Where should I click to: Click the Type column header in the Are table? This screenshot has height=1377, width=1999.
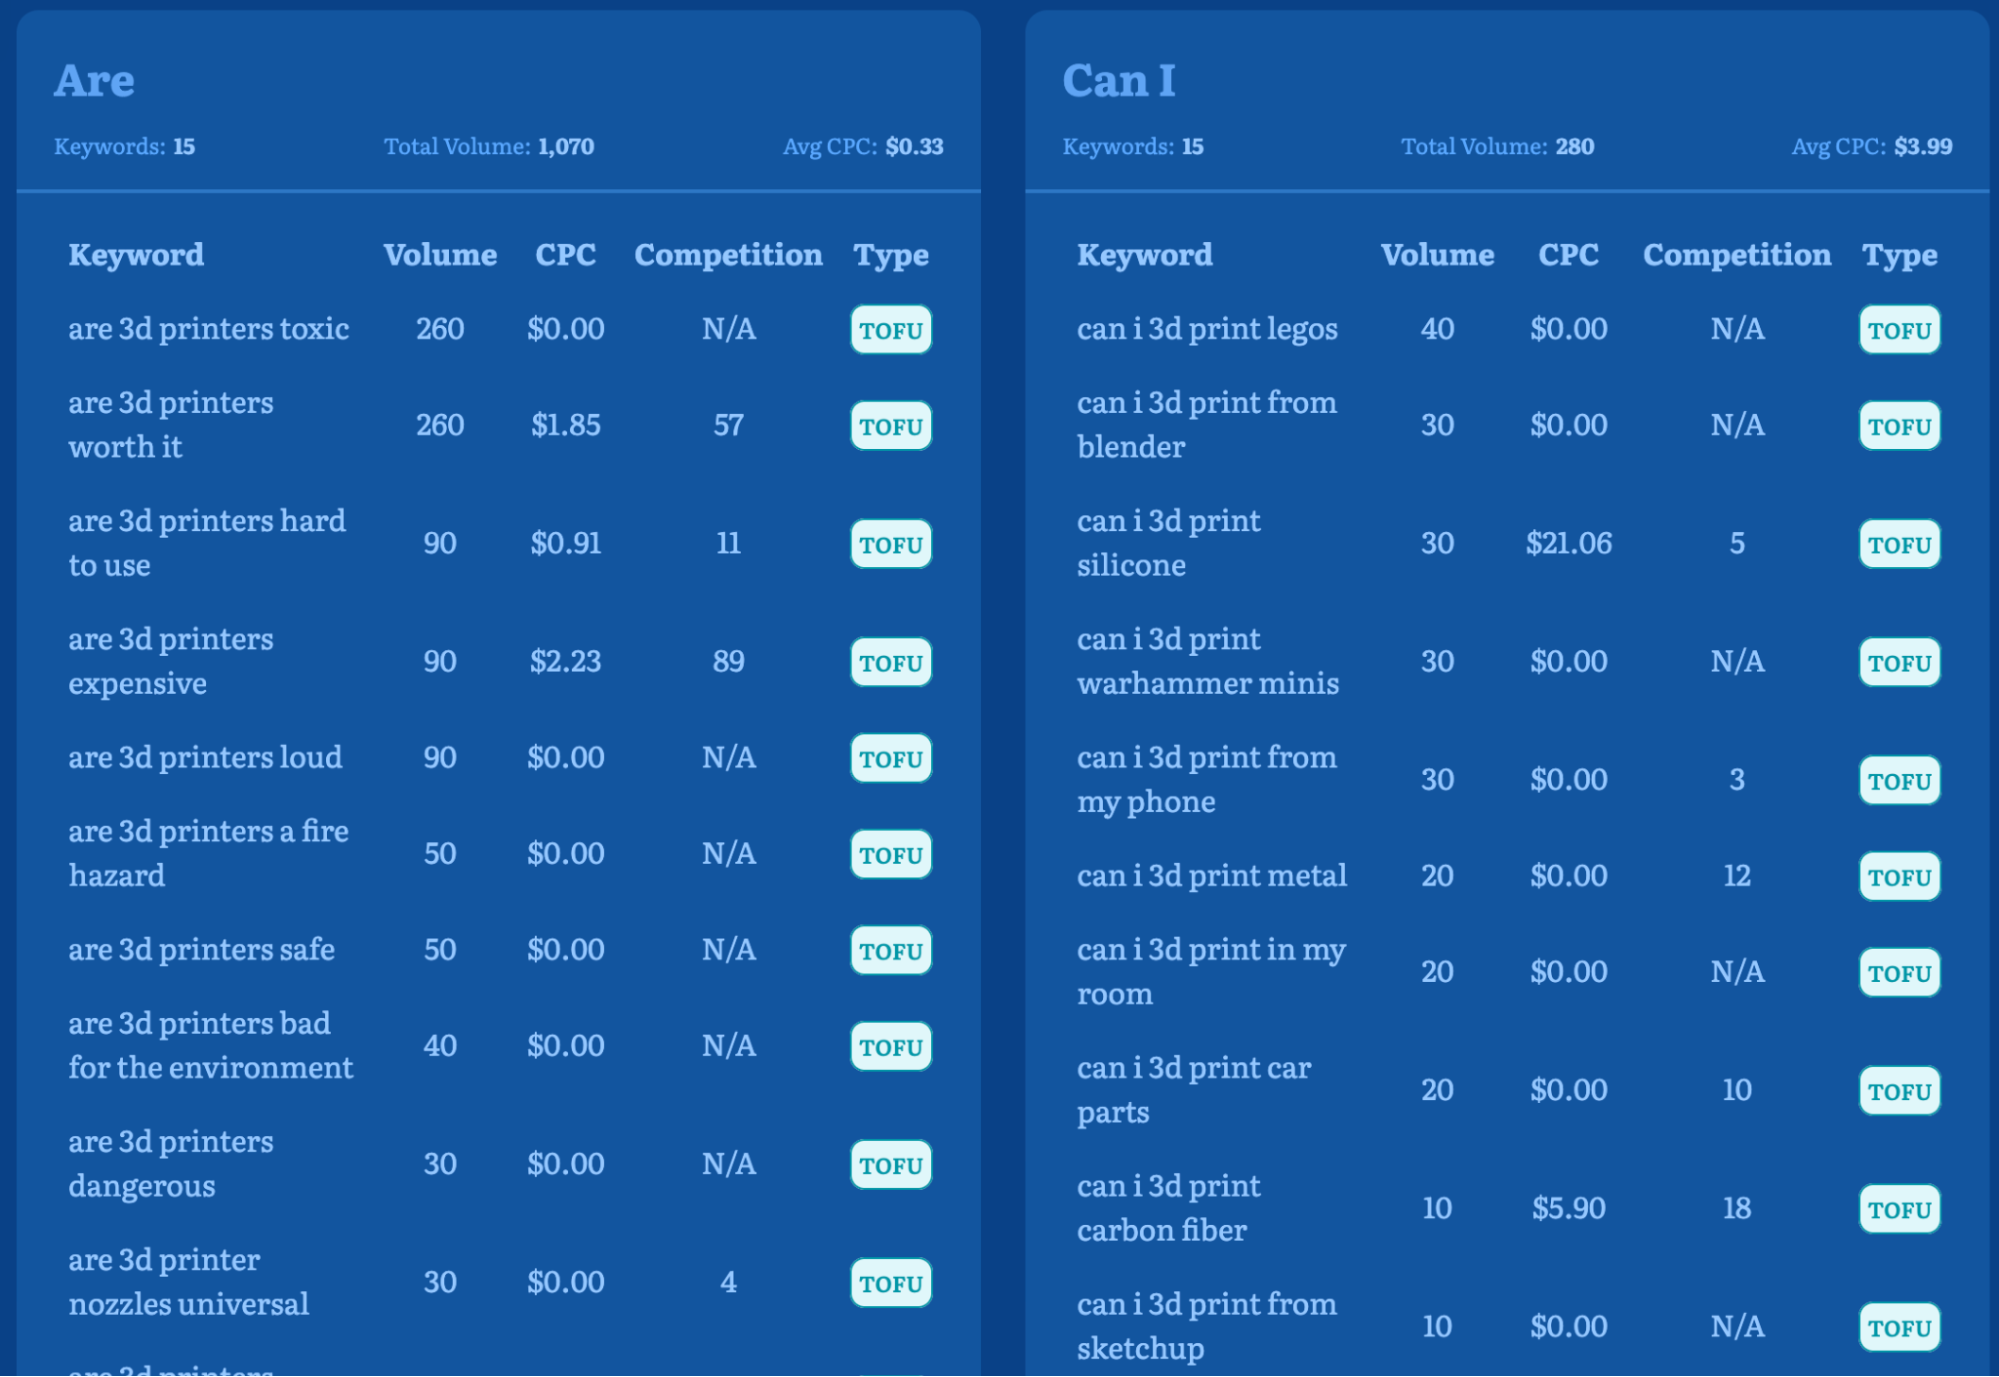[x=890, y=254]
